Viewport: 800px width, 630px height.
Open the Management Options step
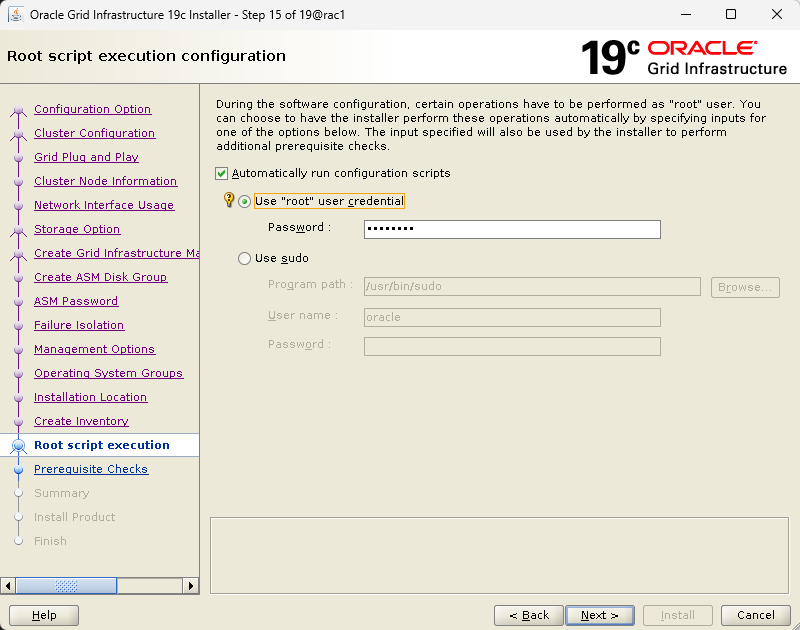[x=94, y=349]
